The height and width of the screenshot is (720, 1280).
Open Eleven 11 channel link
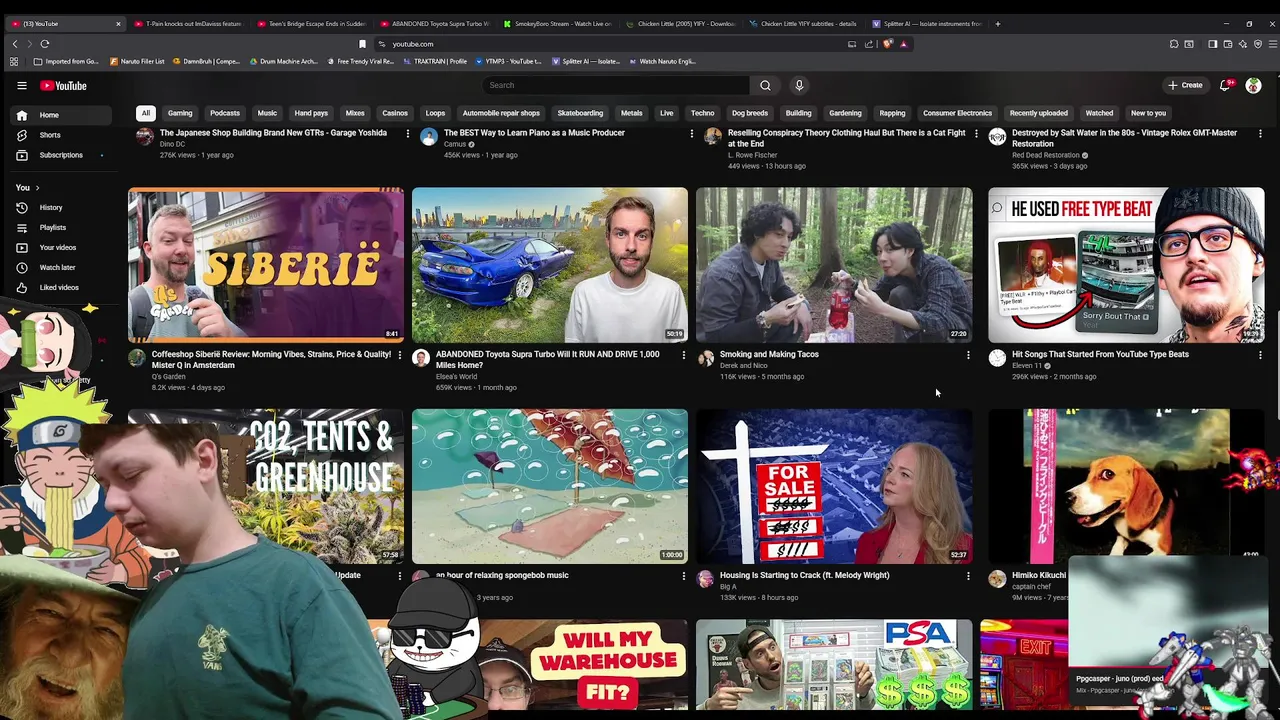coord(1027,366)
